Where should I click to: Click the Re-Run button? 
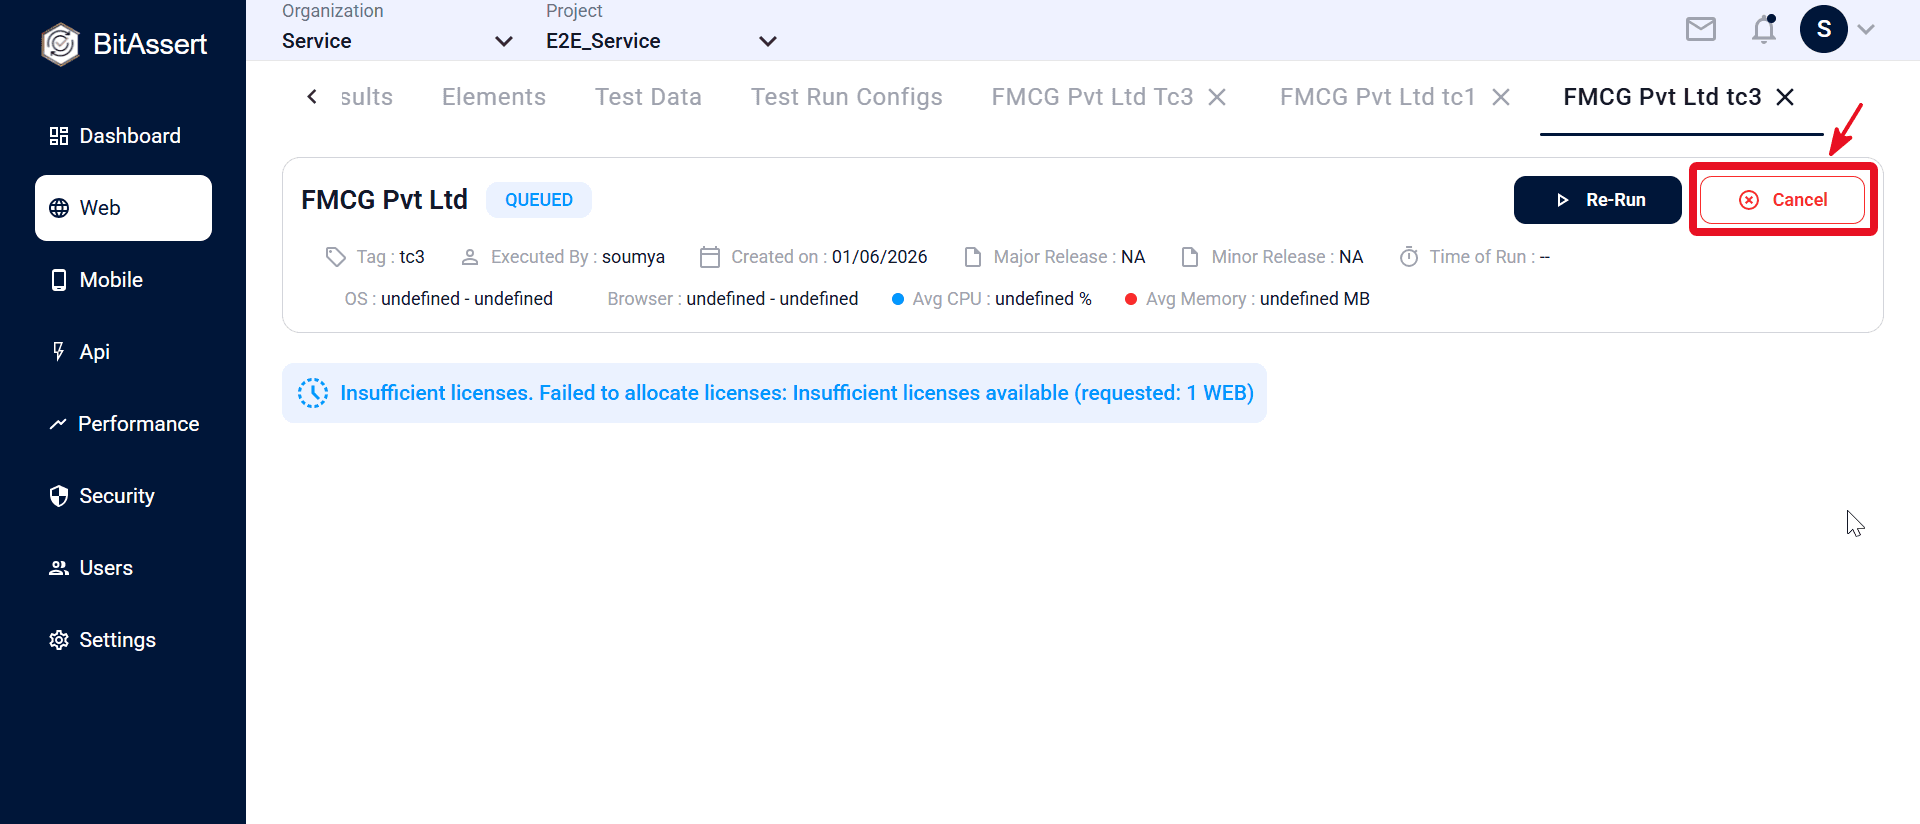tap(1598, 200)
